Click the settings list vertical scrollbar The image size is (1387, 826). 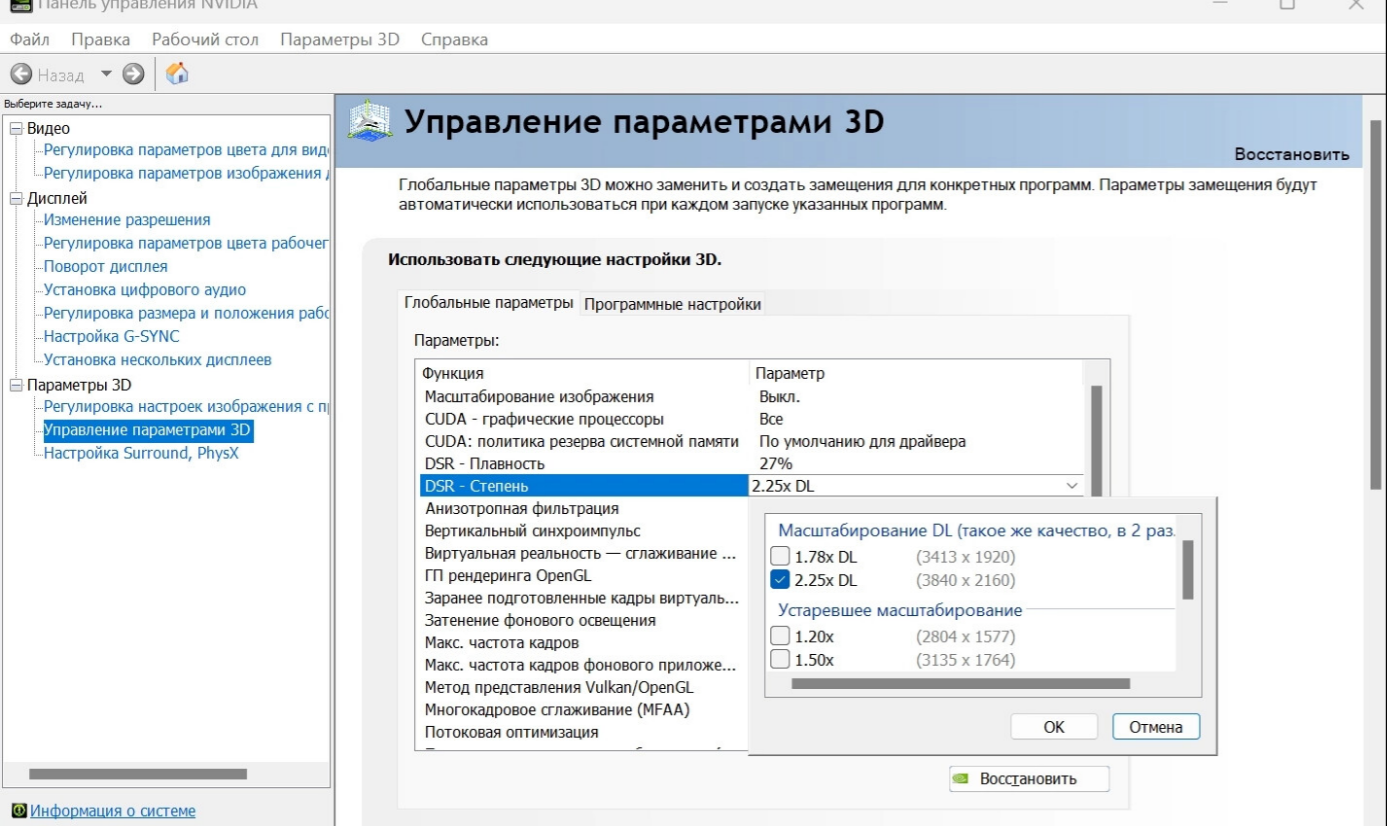point(1096,440)
